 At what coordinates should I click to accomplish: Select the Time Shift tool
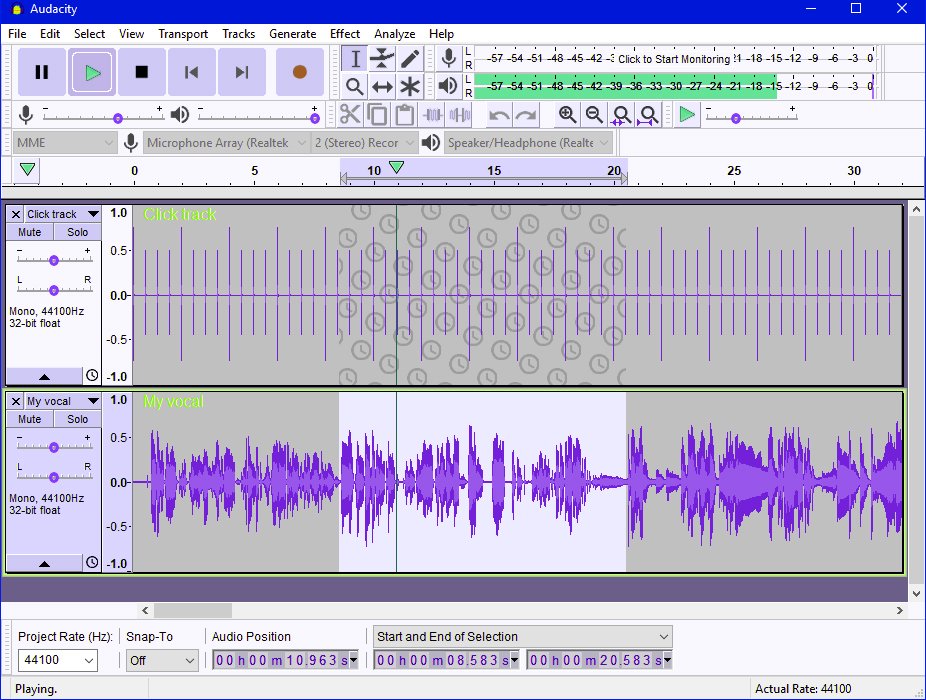coord(382,87)
